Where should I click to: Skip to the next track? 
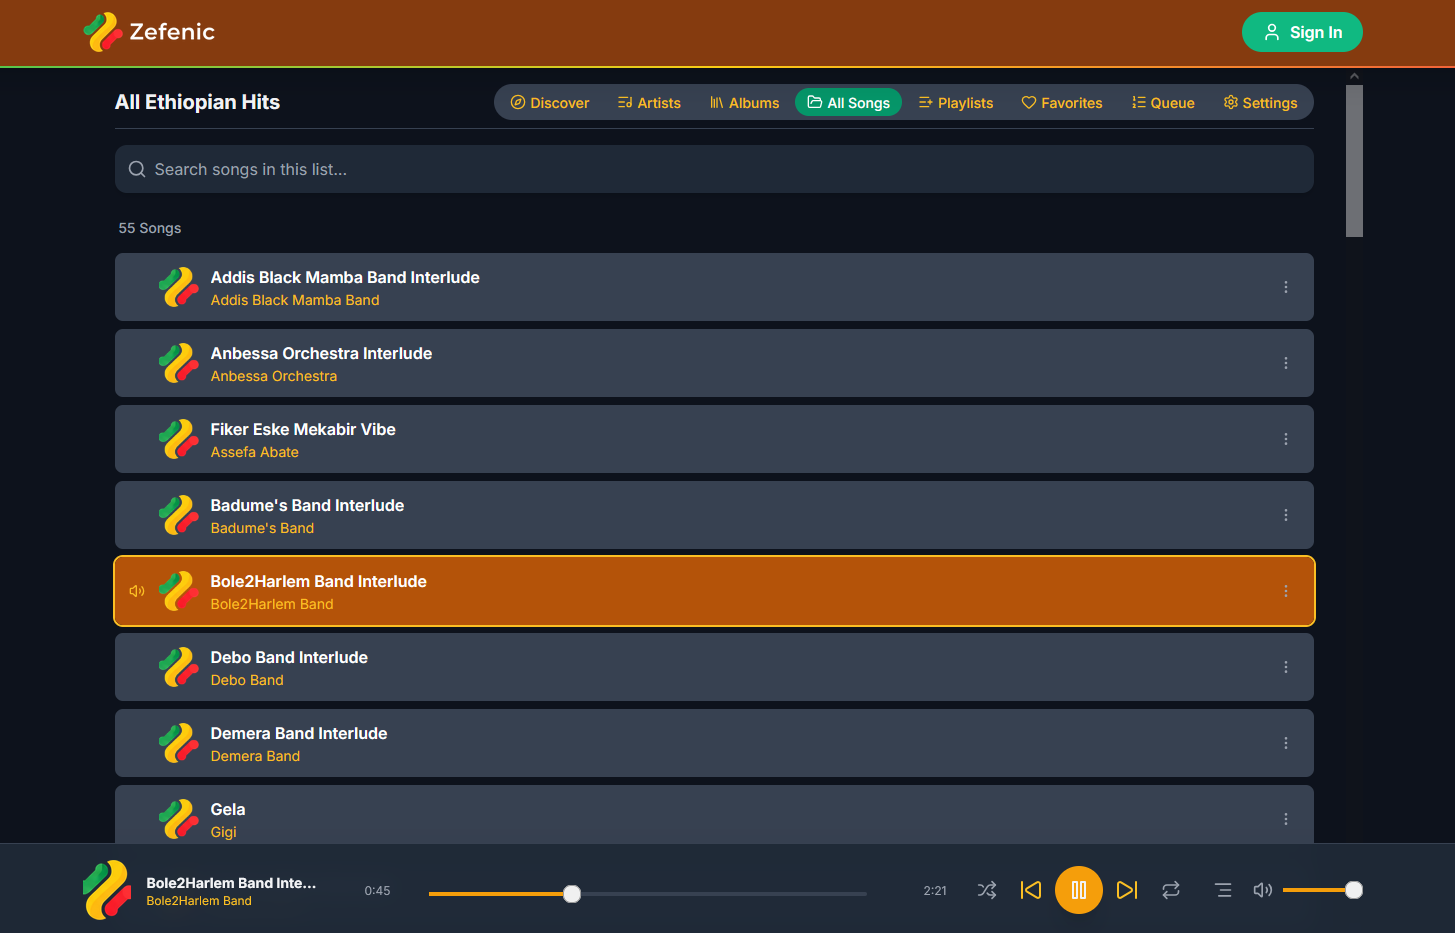1127,890
